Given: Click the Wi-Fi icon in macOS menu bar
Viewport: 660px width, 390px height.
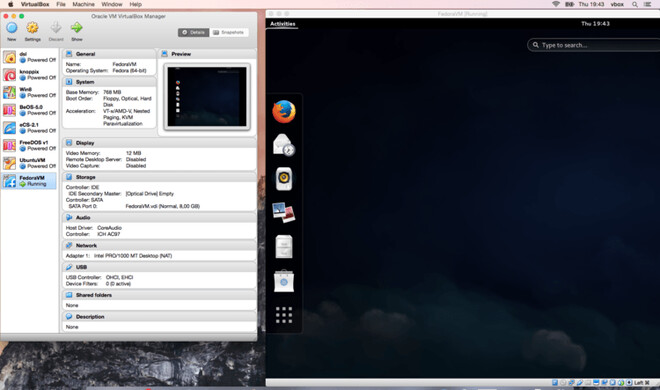Looking at the screenshot, I should (556, 4).
